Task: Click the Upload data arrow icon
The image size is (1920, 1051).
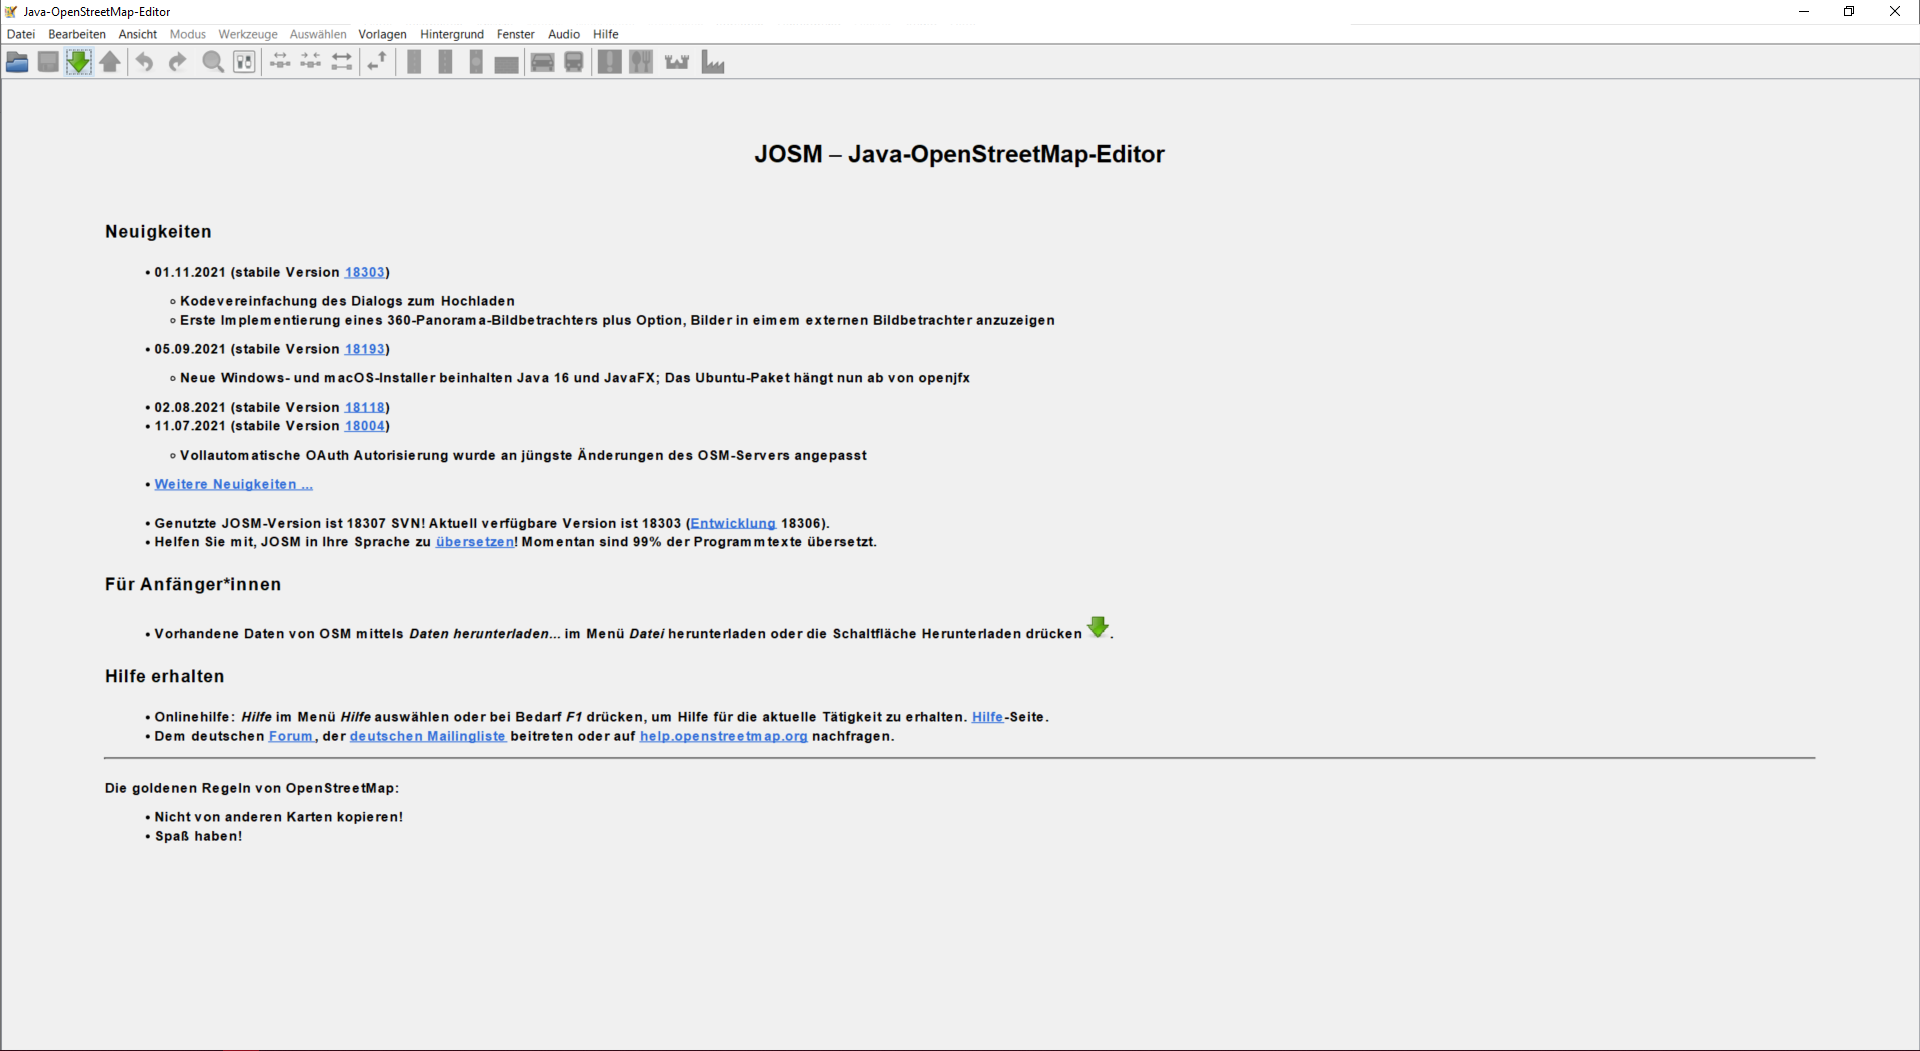Action: tap(110, 62)
